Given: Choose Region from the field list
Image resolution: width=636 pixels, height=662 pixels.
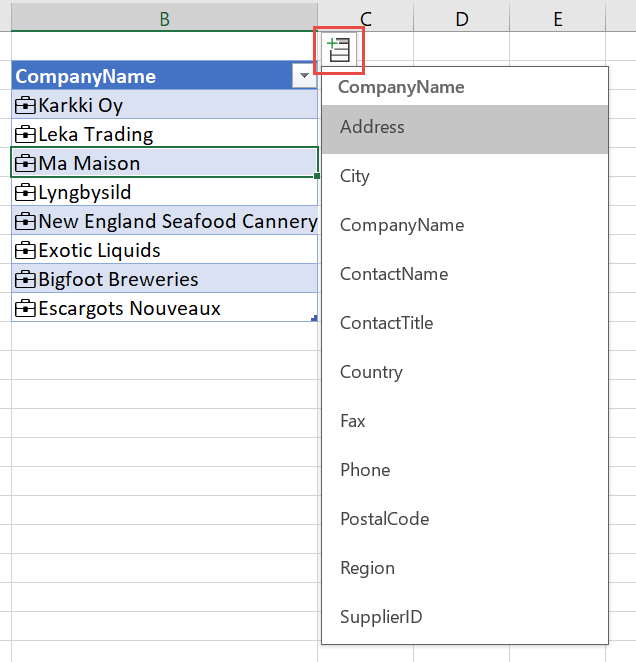Looking at the screenshot, I should [465, 568].
